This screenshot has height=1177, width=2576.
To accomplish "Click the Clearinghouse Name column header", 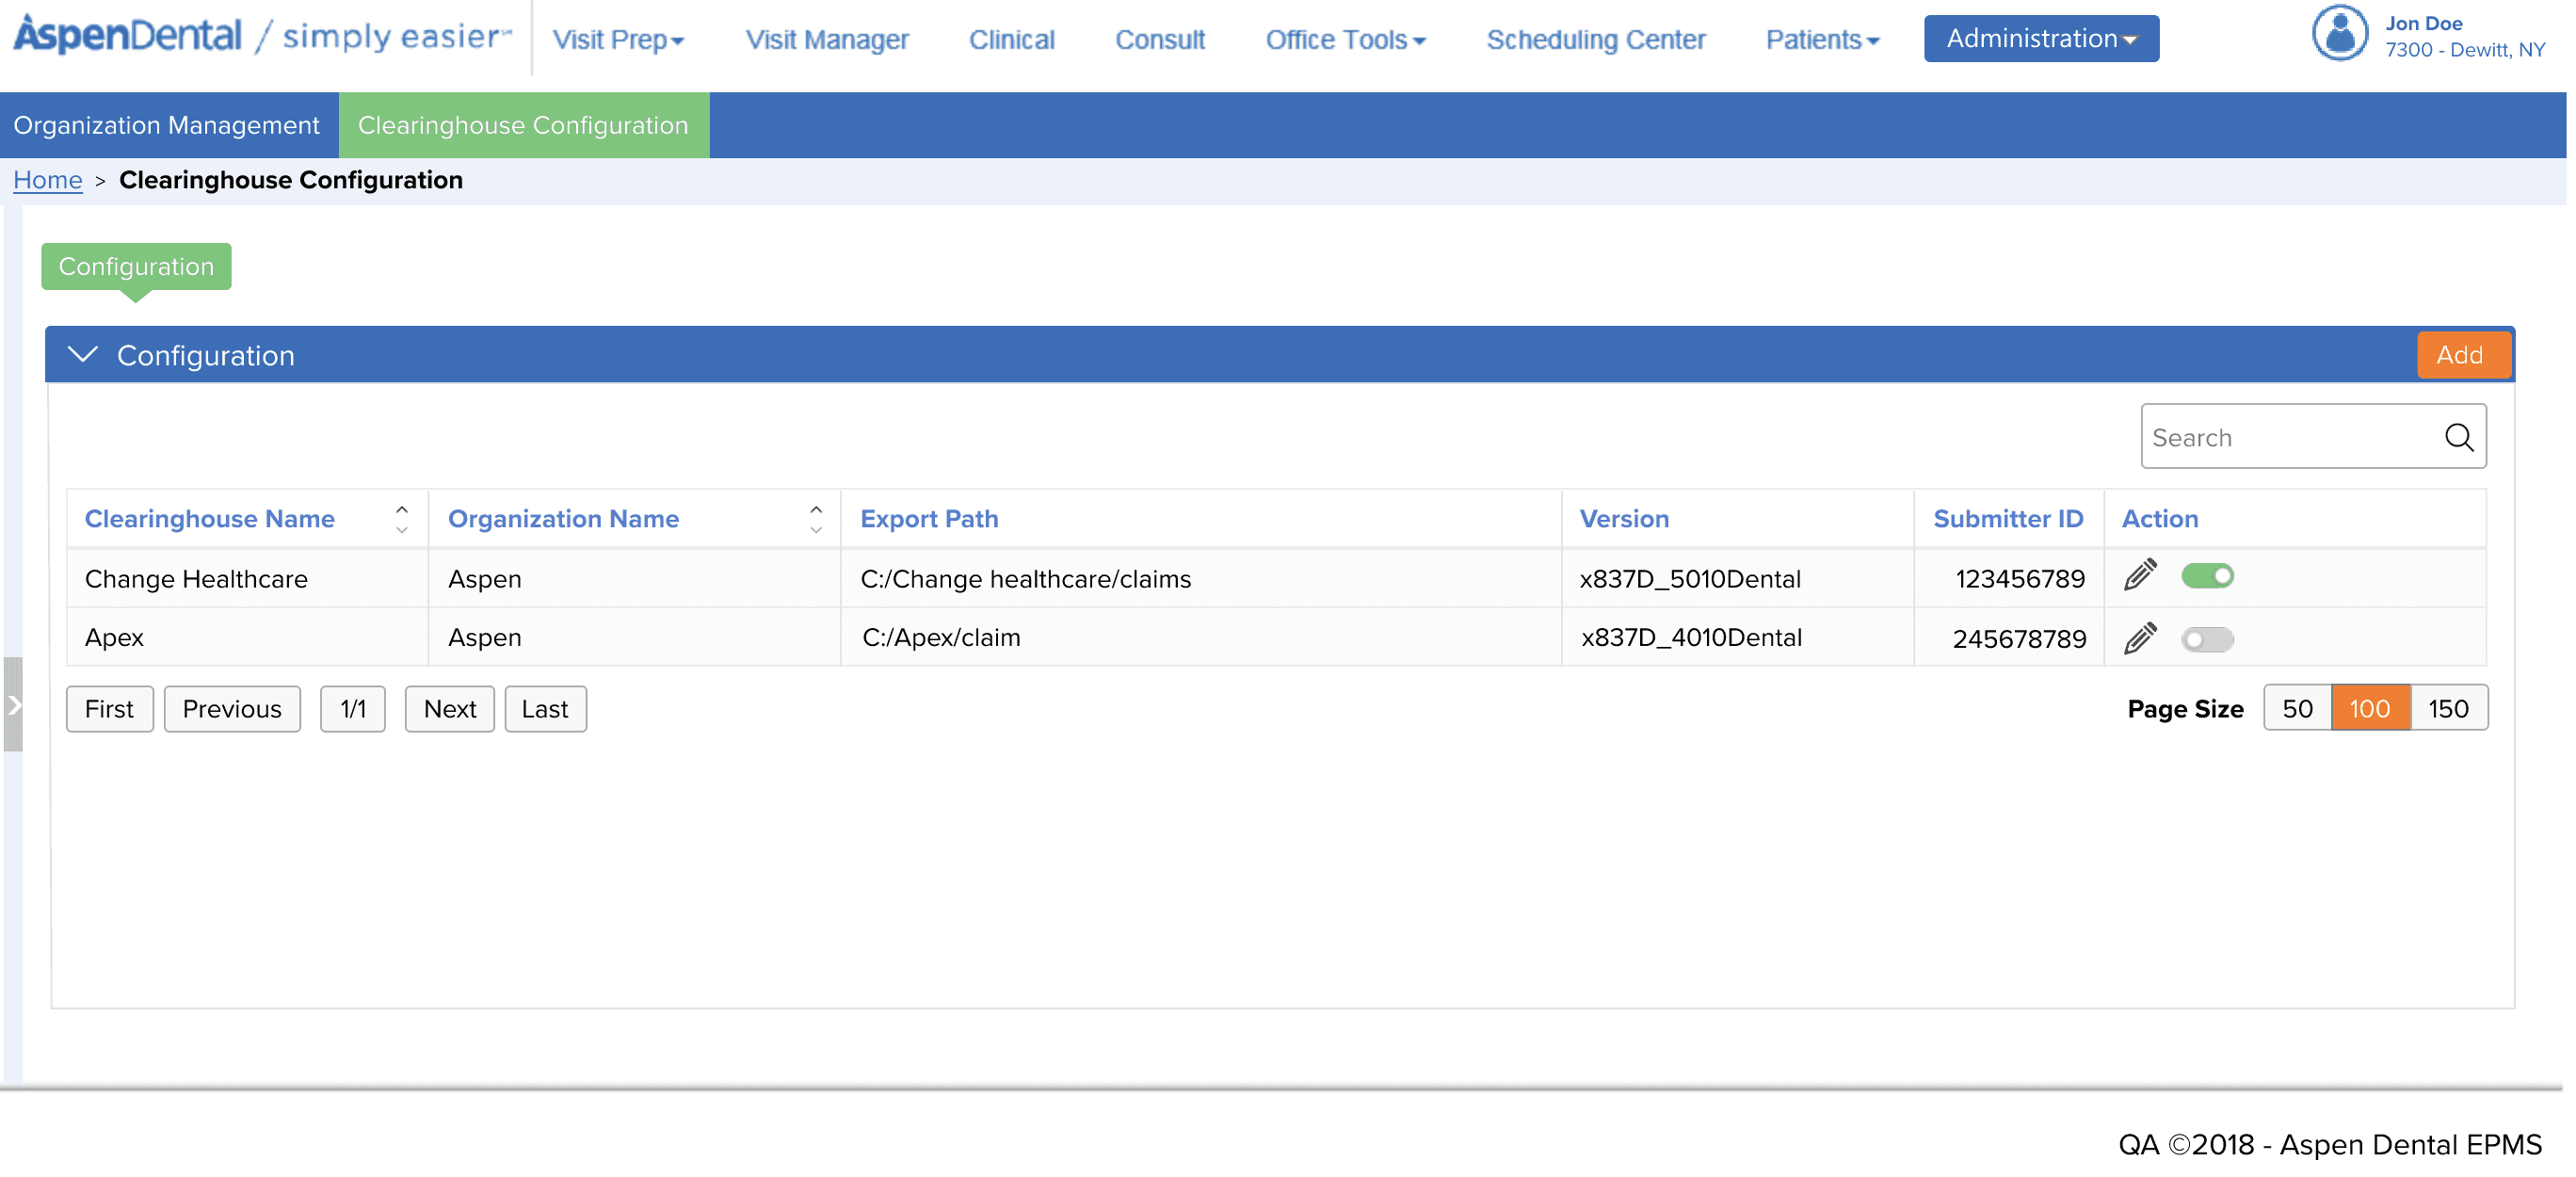I will click(209, 519).
